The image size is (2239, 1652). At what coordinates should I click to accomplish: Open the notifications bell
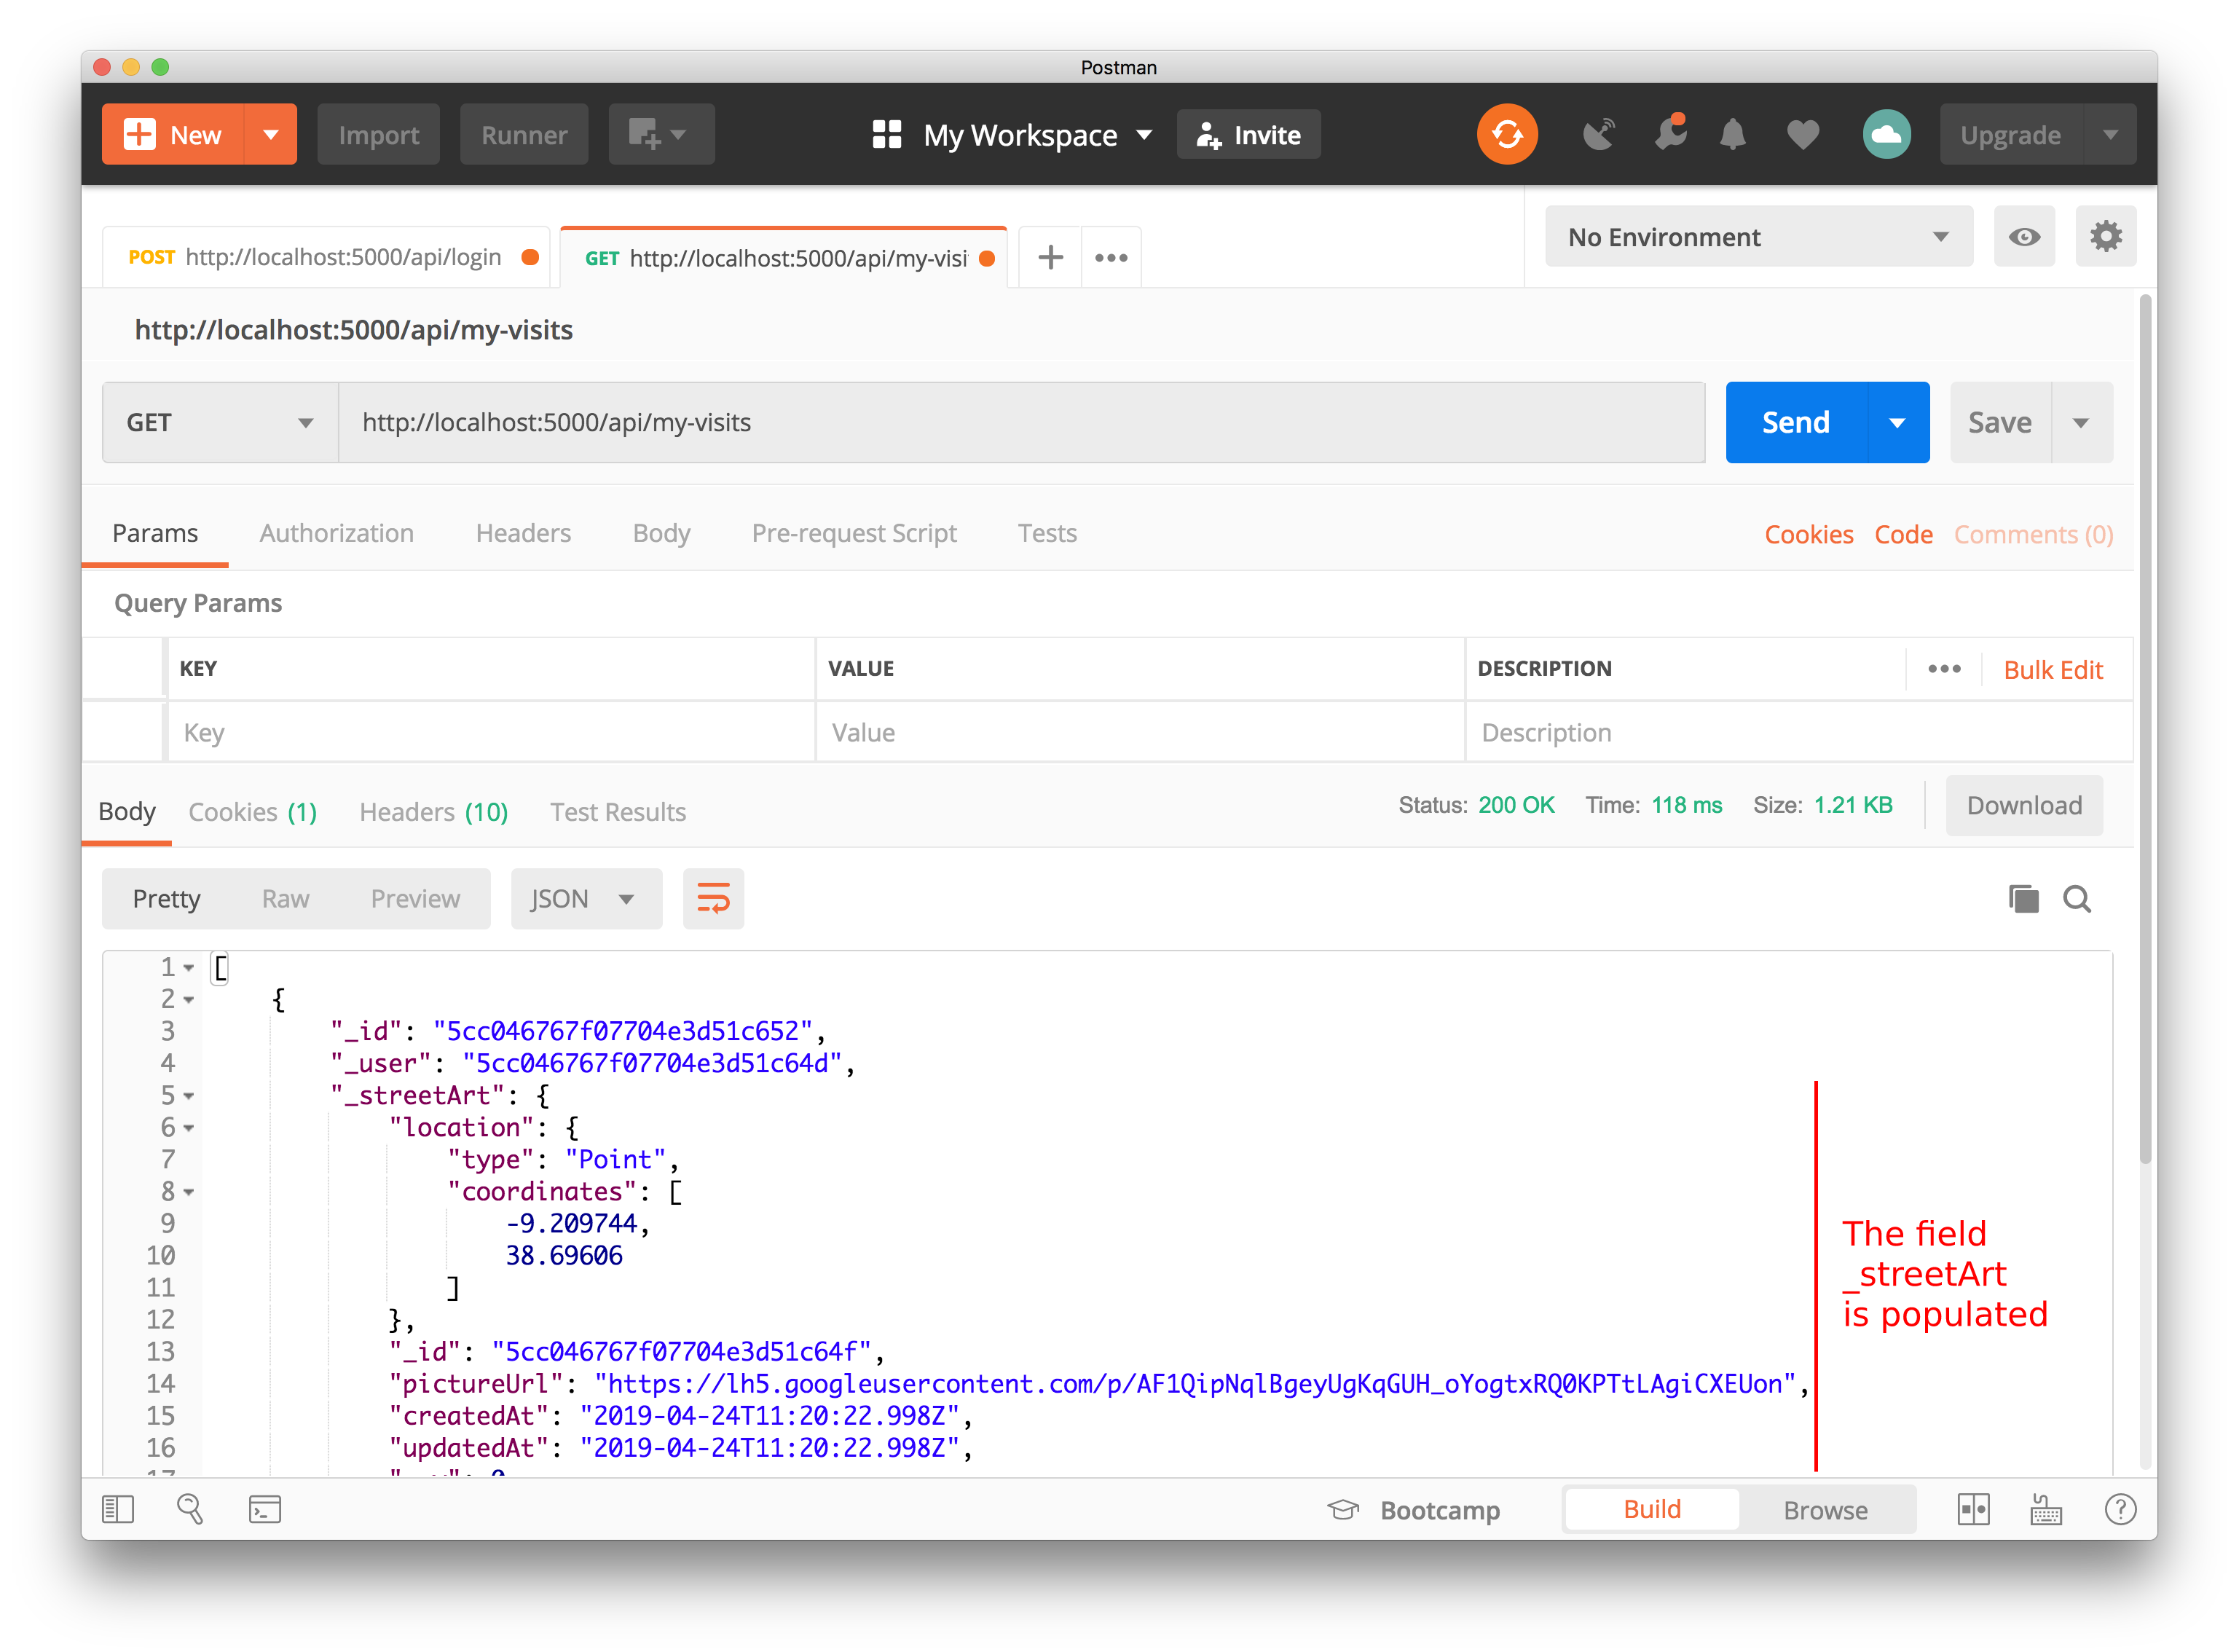pos(1732,134)
